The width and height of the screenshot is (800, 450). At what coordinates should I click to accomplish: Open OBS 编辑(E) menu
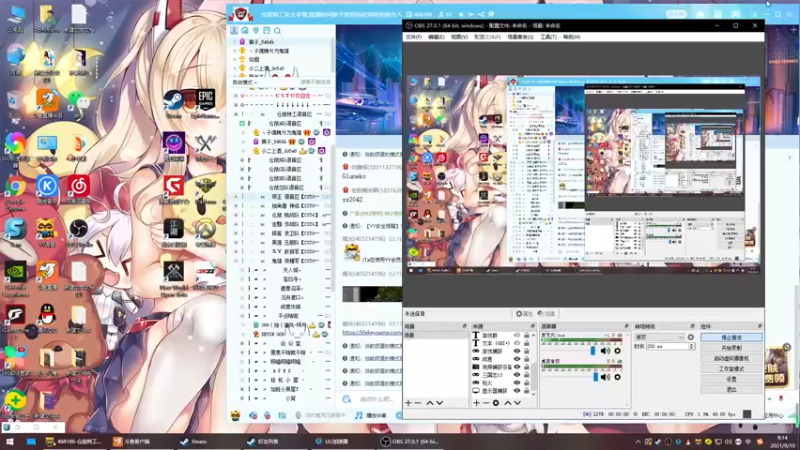click(436, 37)
